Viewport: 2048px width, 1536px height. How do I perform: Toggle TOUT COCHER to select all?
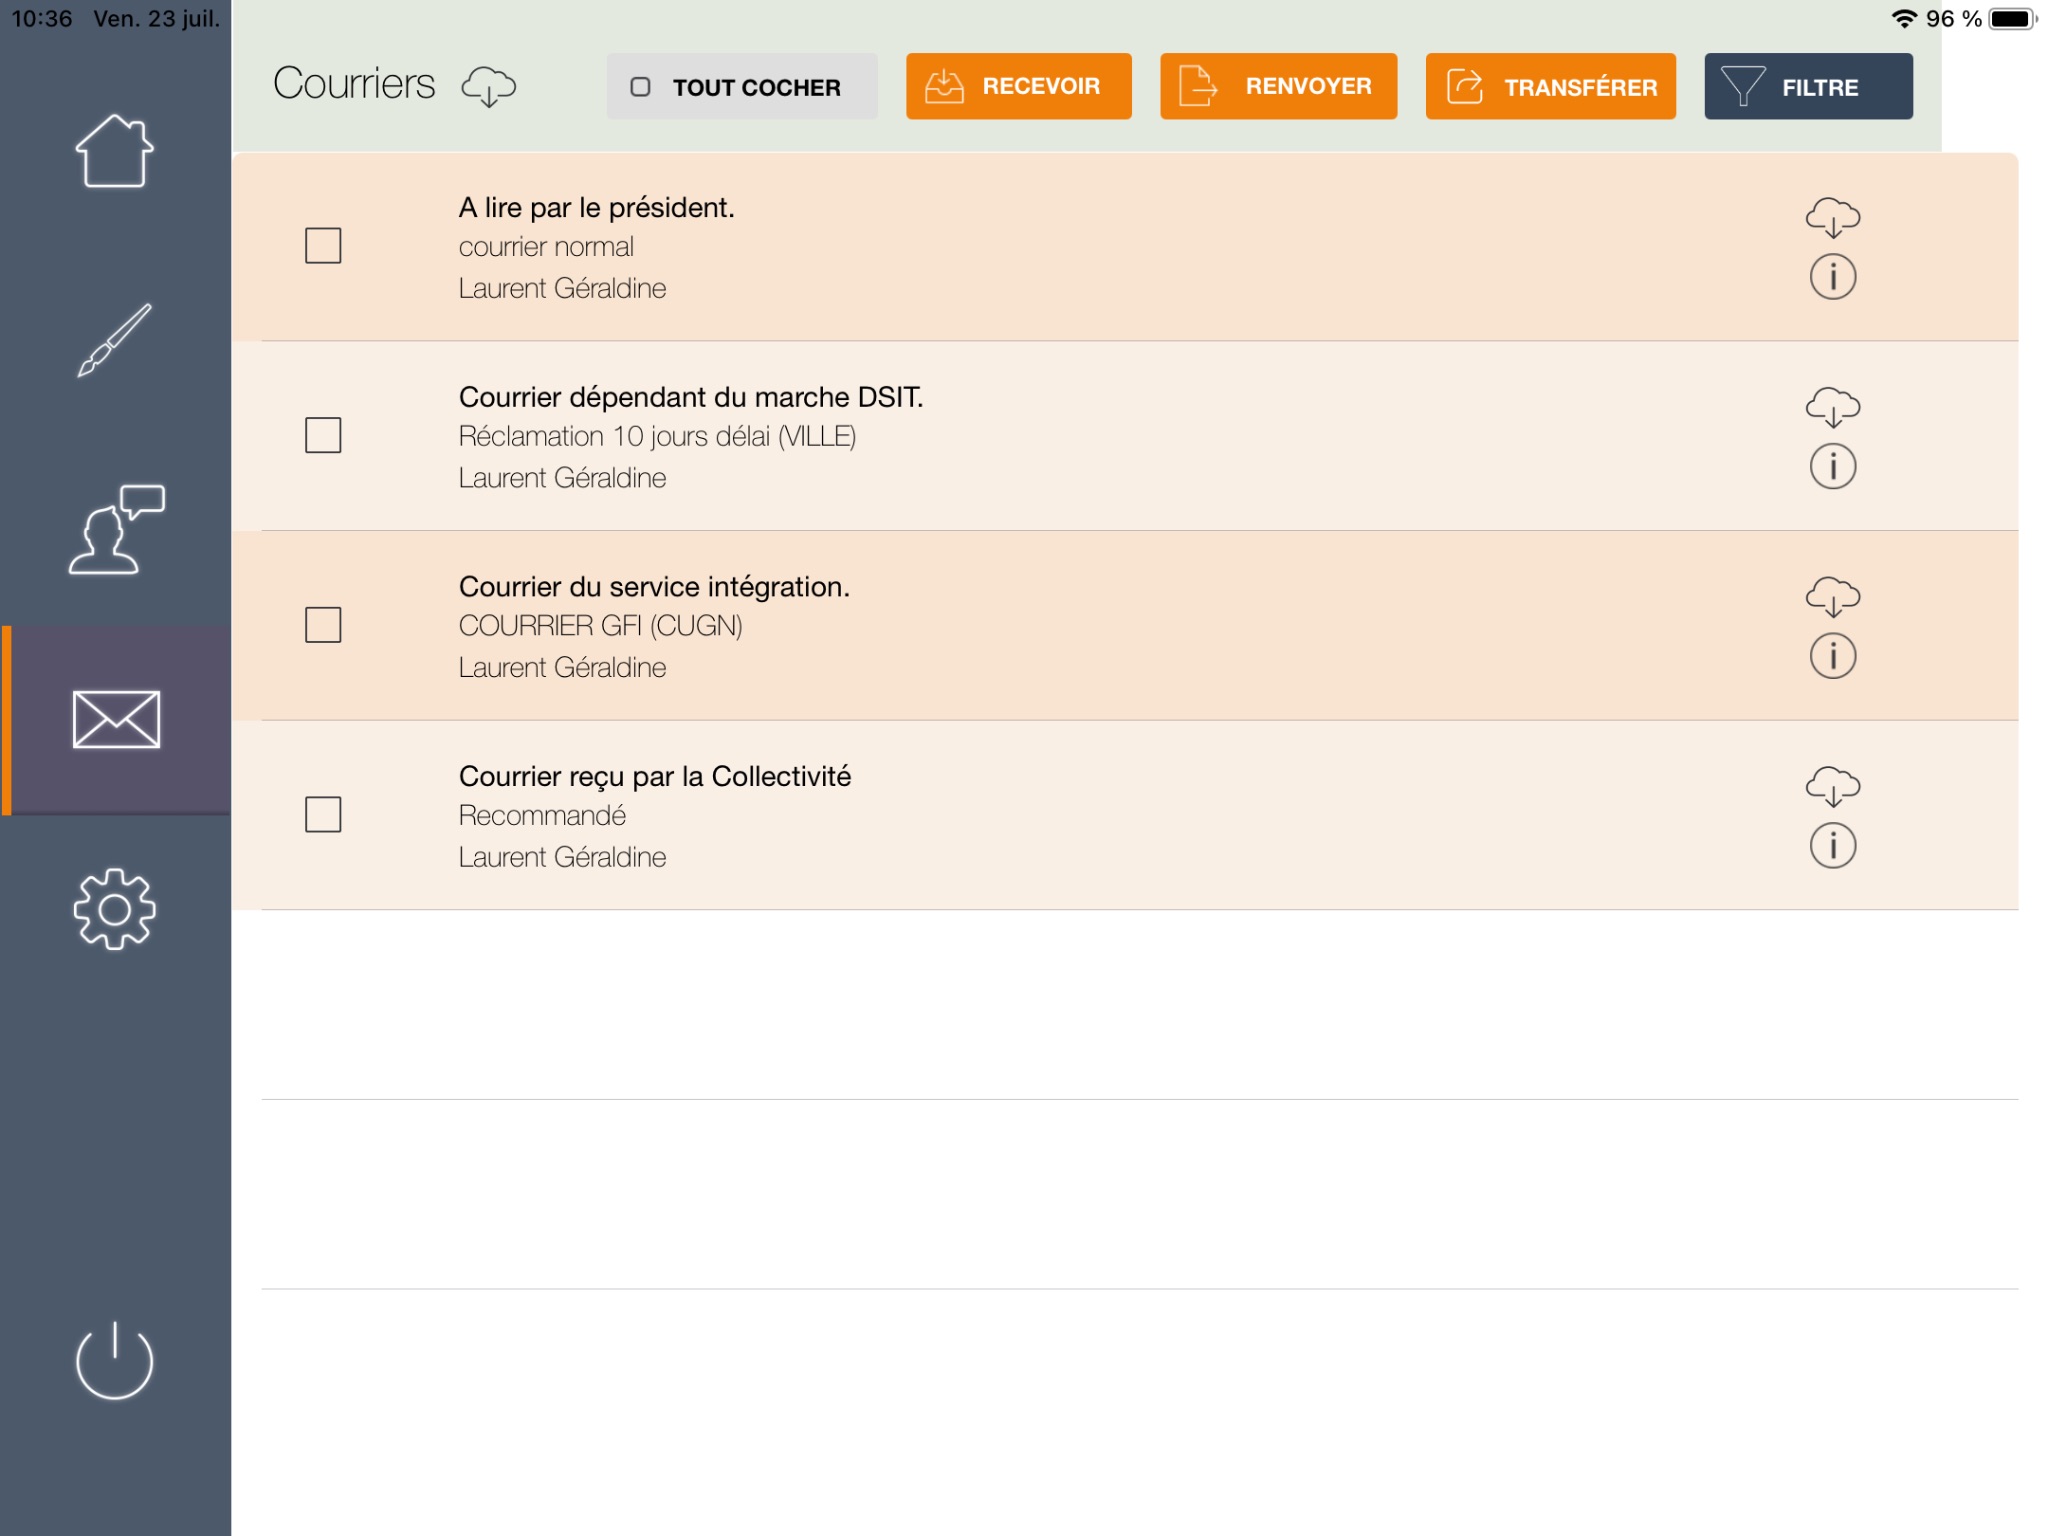(x=741, y=87)
